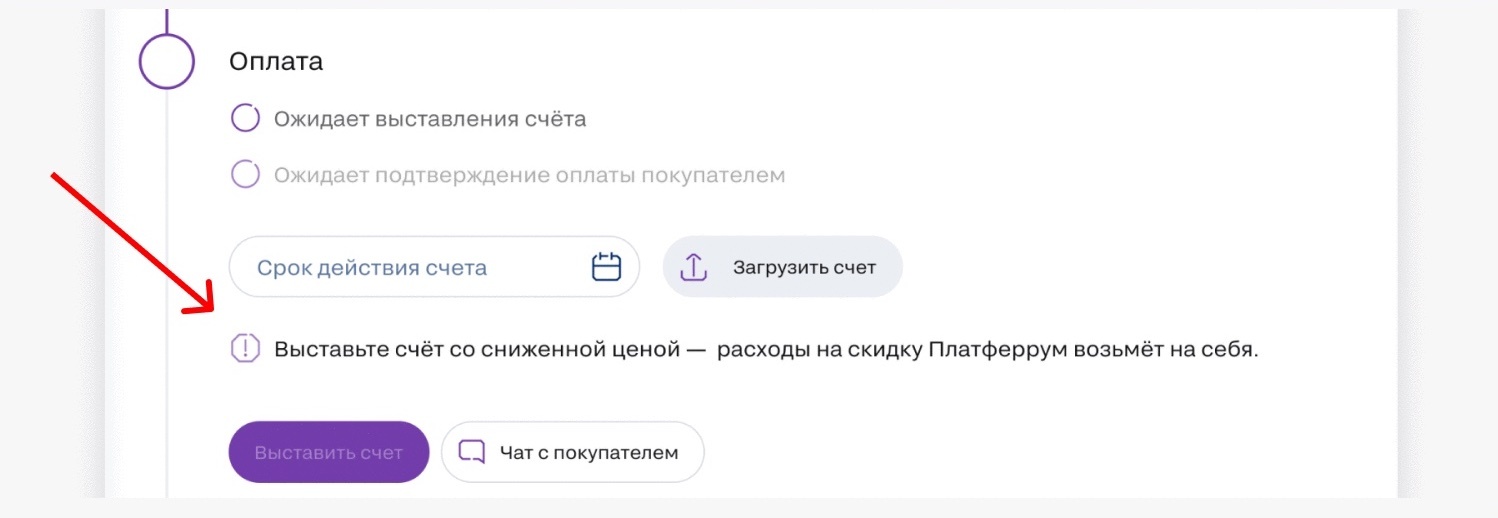Image resolution: width=1498 pixels, height=518 pixels.
Task: Click the purple Выставить счет button
Action: click(329, 452)
